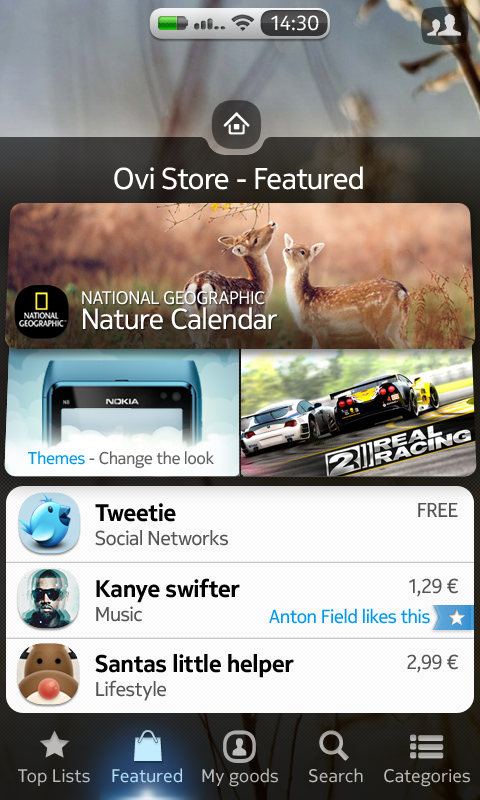Open the Themes link
This screenshot has width=480, height=800.
tap(56, 458)
